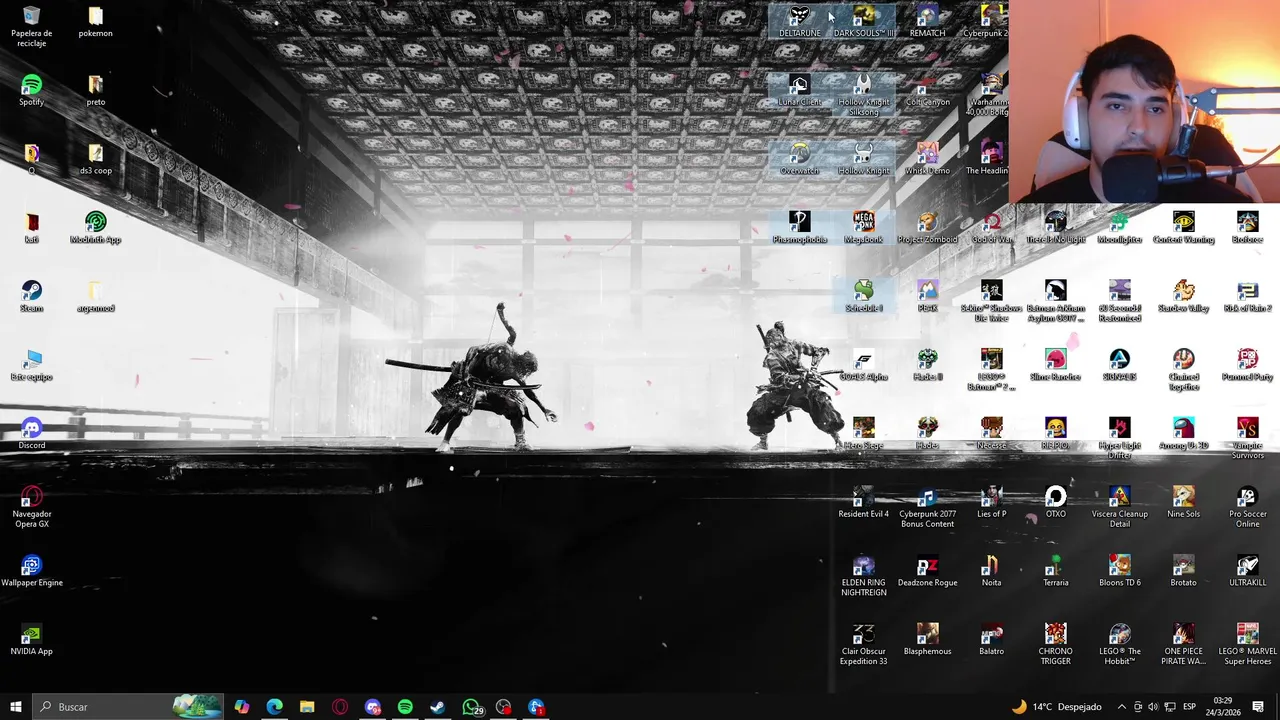Launch the Content Warning game icon
The width and height of the screenshot is (1280, 720).
tap(1183, 227)
